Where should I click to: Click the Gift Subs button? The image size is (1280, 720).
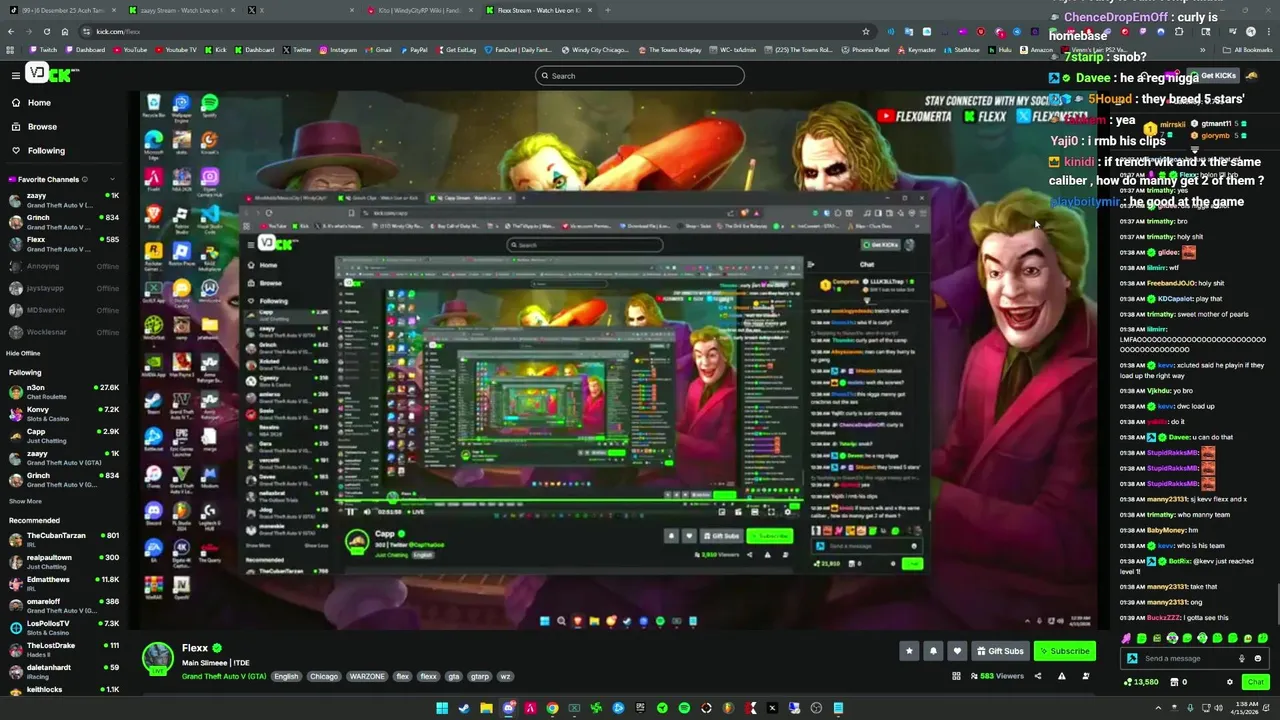pyautogui.click(x=1000, y=651)
